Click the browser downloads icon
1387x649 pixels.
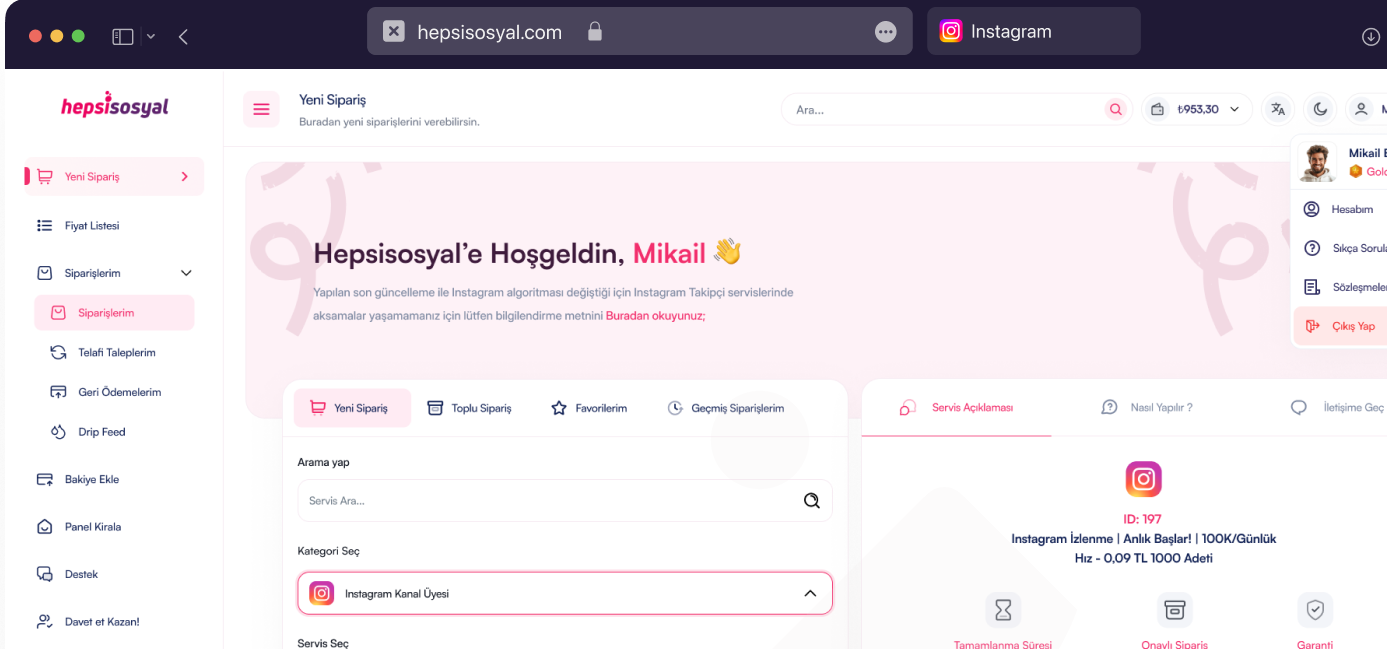(x=1370, y=37)
